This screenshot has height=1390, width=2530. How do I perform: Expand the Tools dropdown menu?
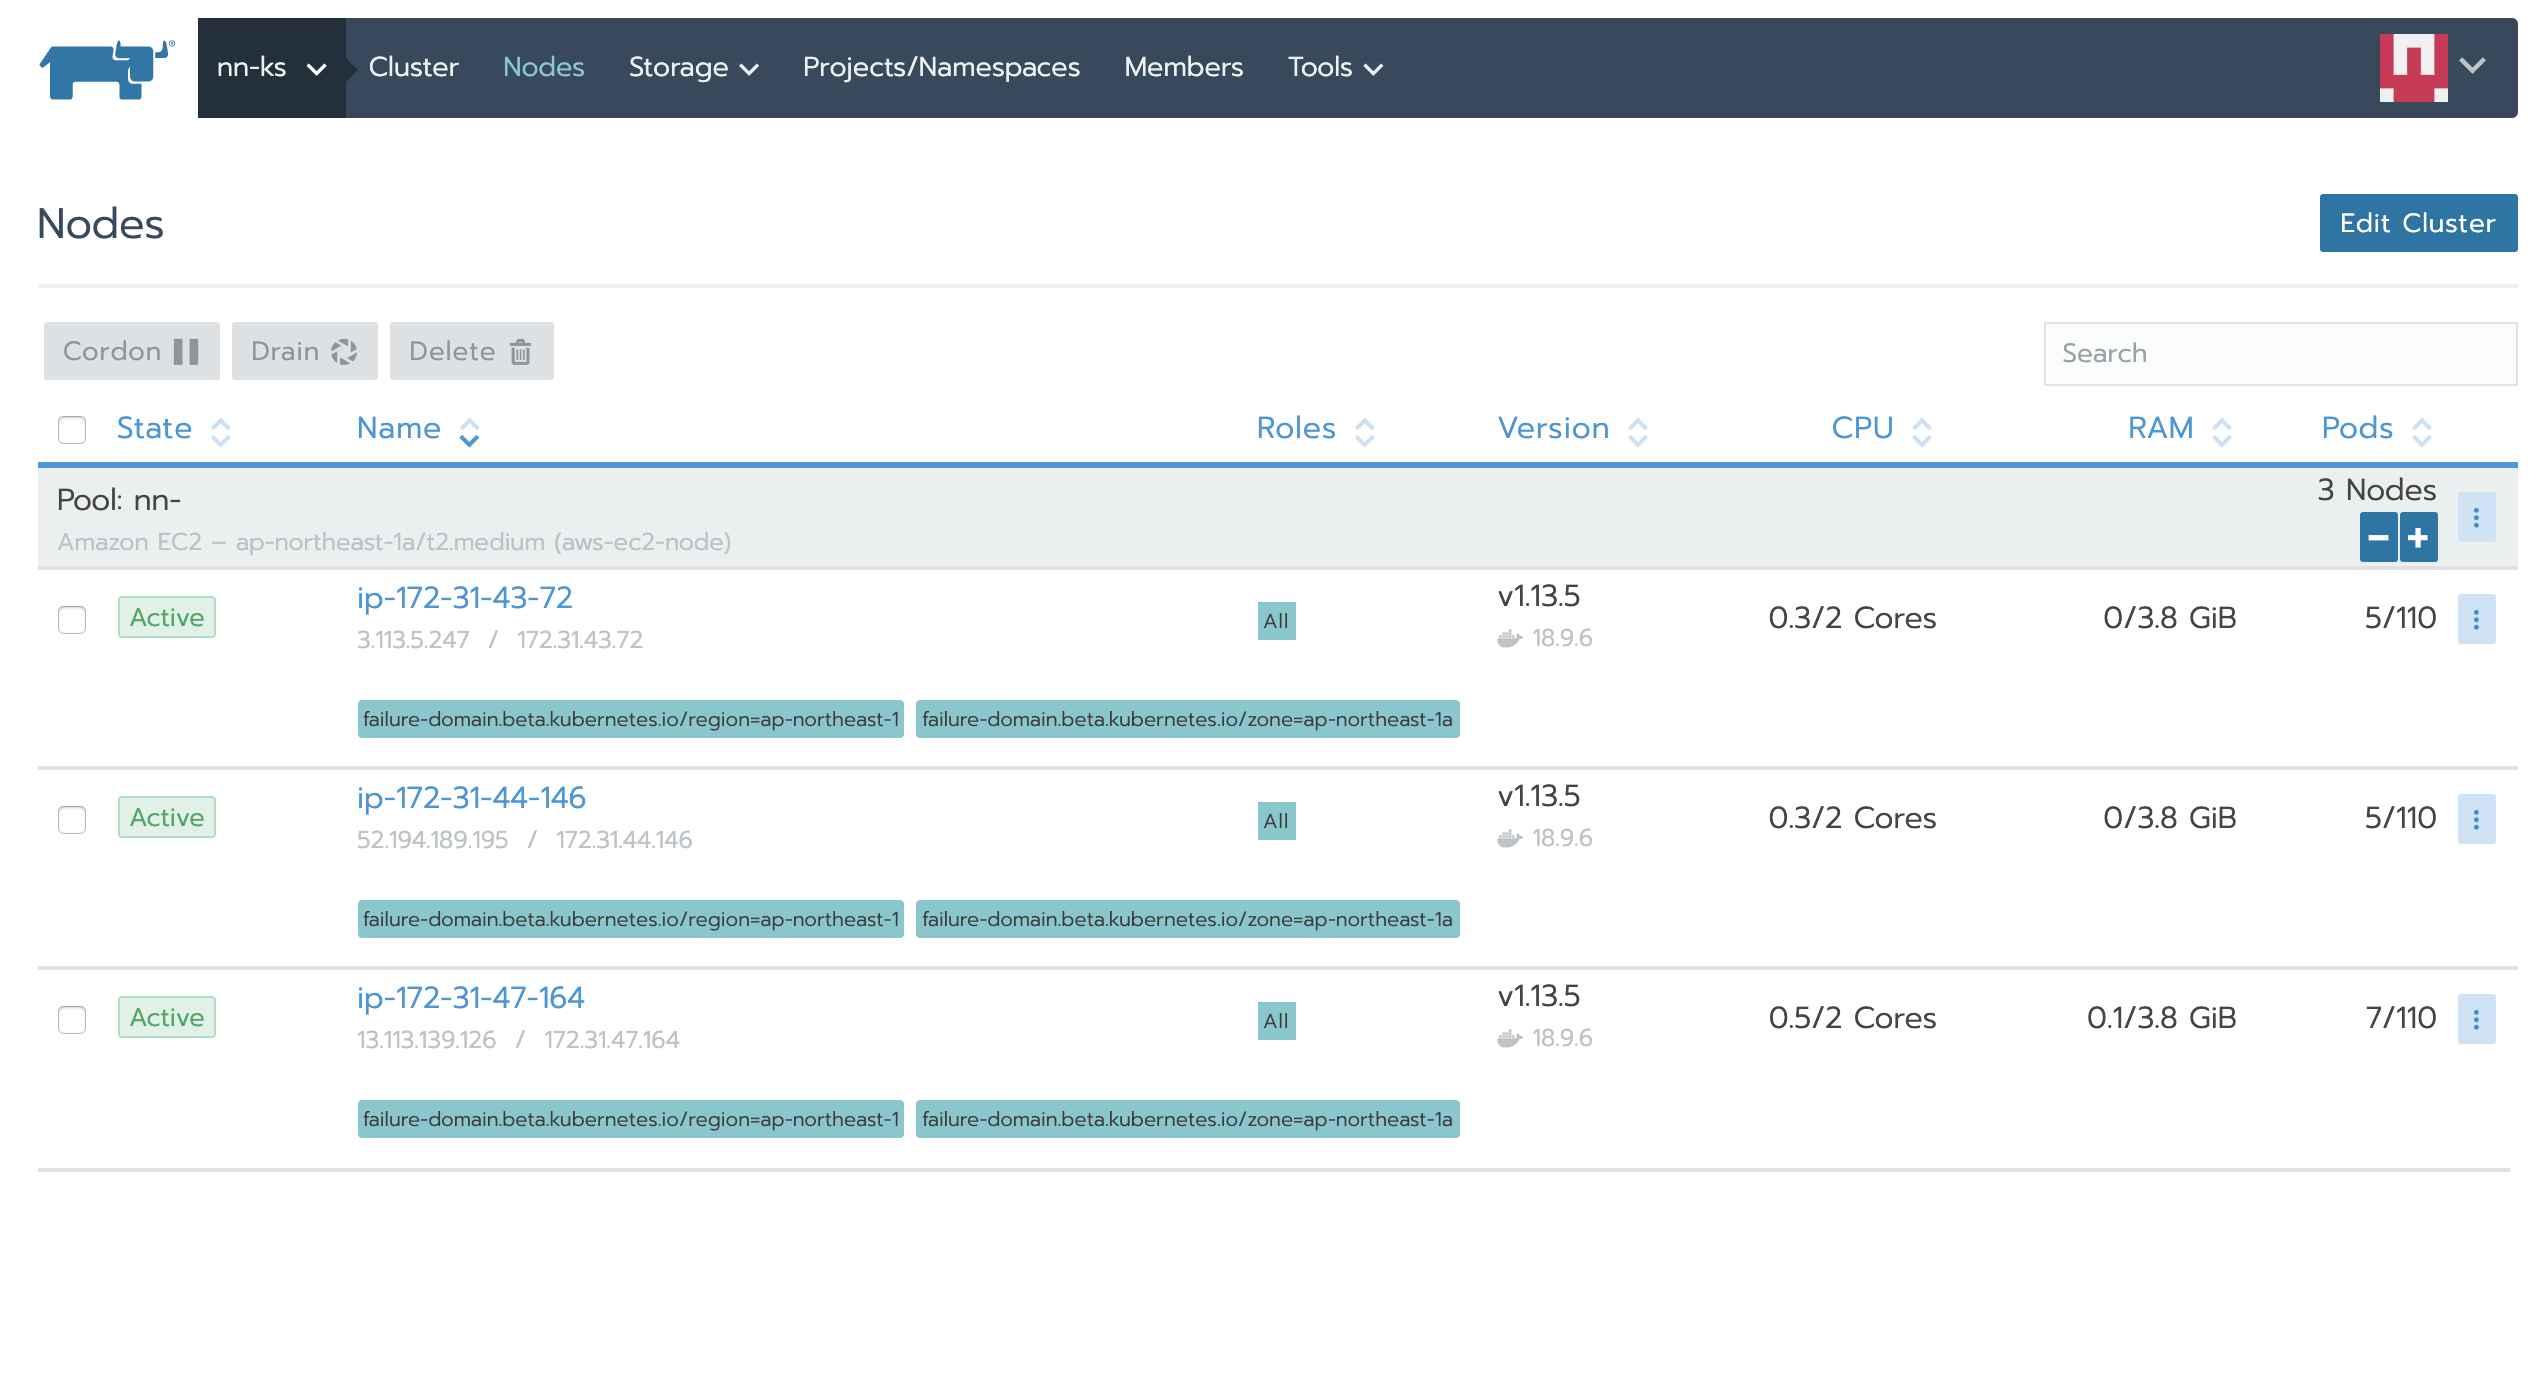[x=1335, y=68]
